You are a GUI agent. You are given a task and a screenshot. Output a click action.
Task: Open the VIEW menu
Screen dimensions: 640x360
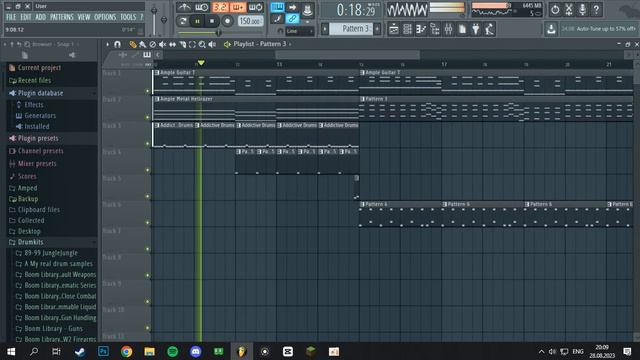coord(84,17)
